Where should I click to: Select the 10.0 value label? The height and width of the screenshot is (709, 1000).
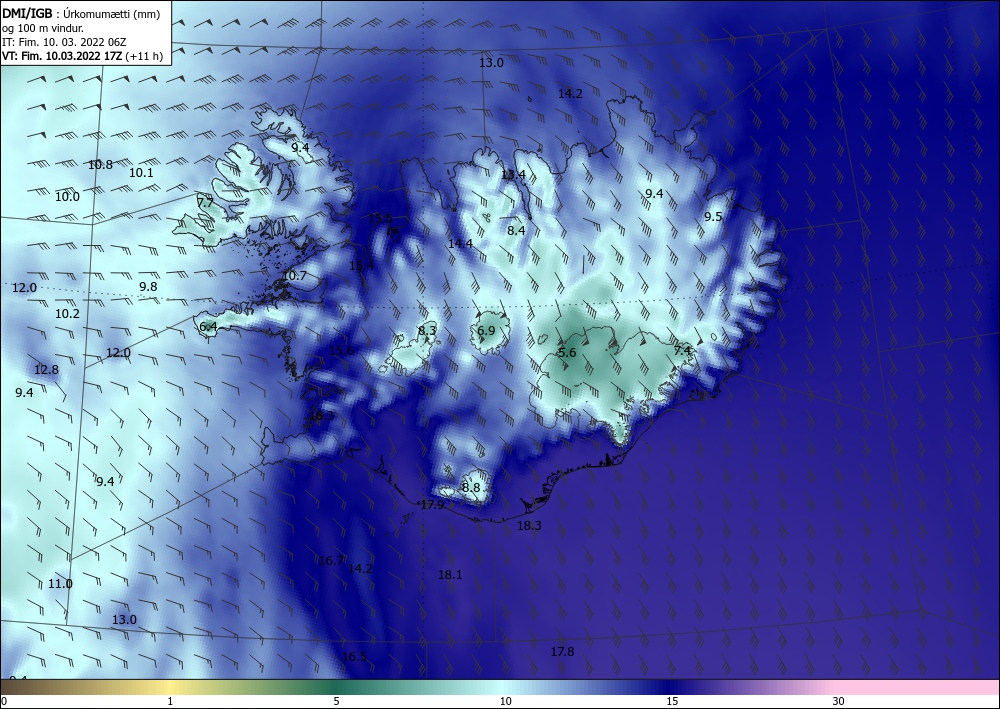67,197
